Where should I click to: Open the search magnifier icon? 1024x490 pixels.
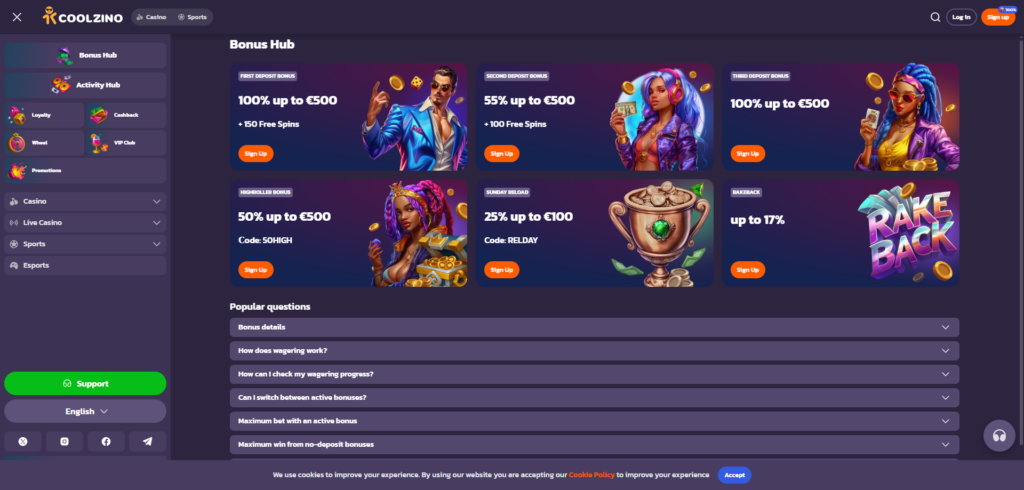tap(935, 17)
